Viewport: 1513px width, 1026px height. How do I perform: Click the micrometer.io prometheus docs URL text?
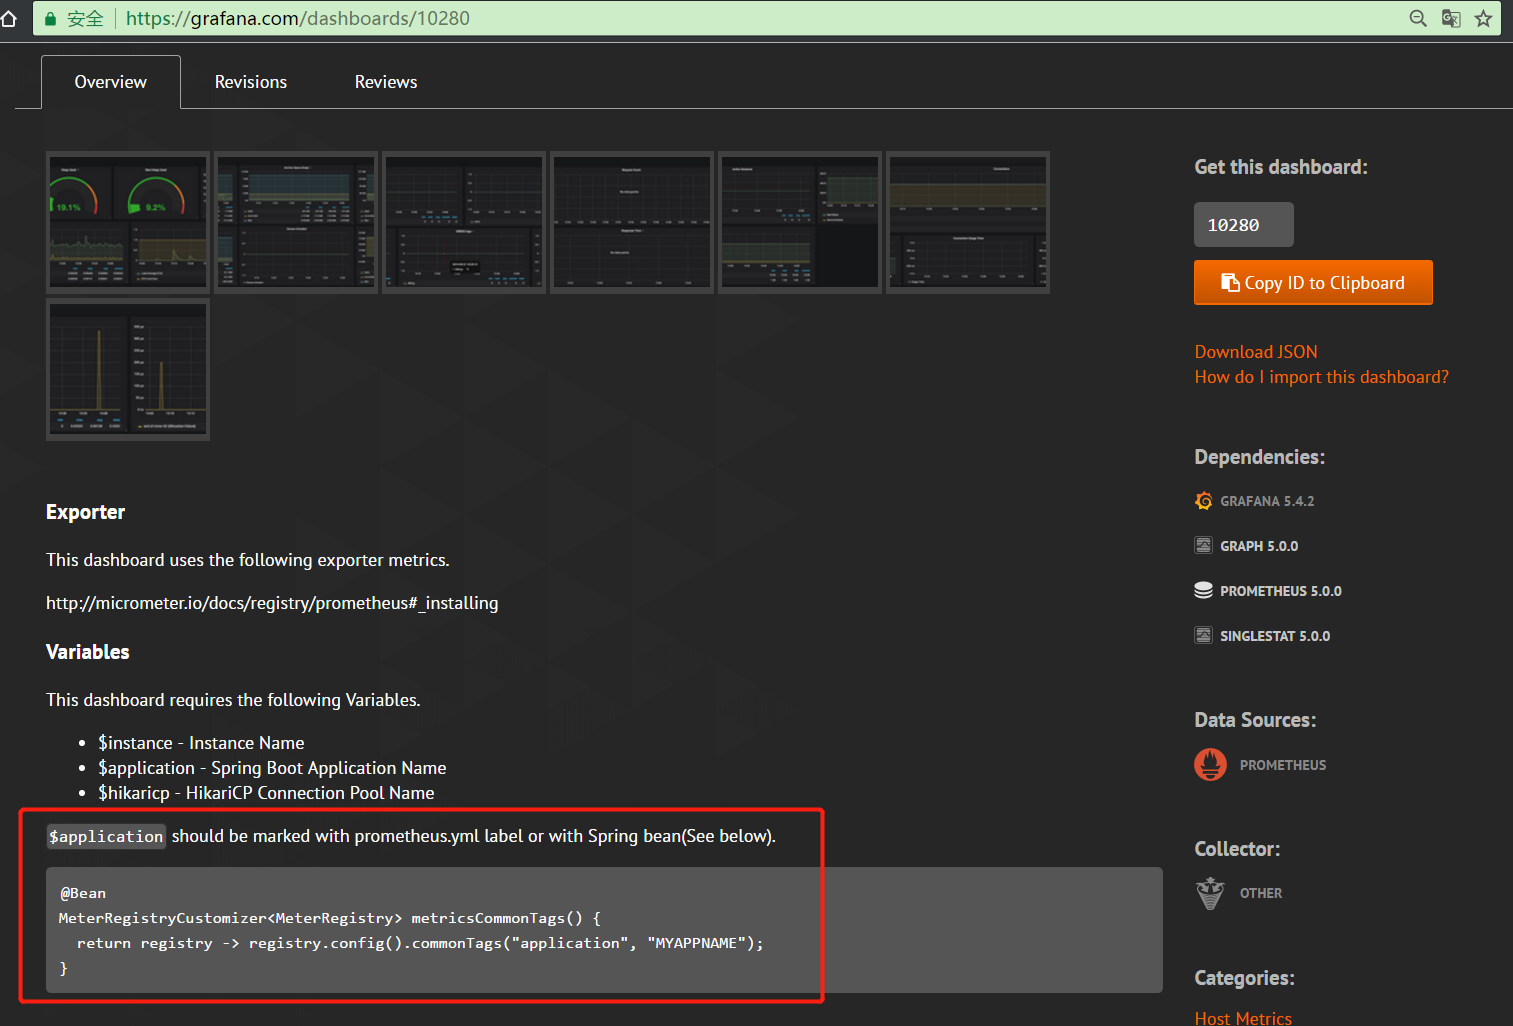pyautogui.click(x=272, y=603)
